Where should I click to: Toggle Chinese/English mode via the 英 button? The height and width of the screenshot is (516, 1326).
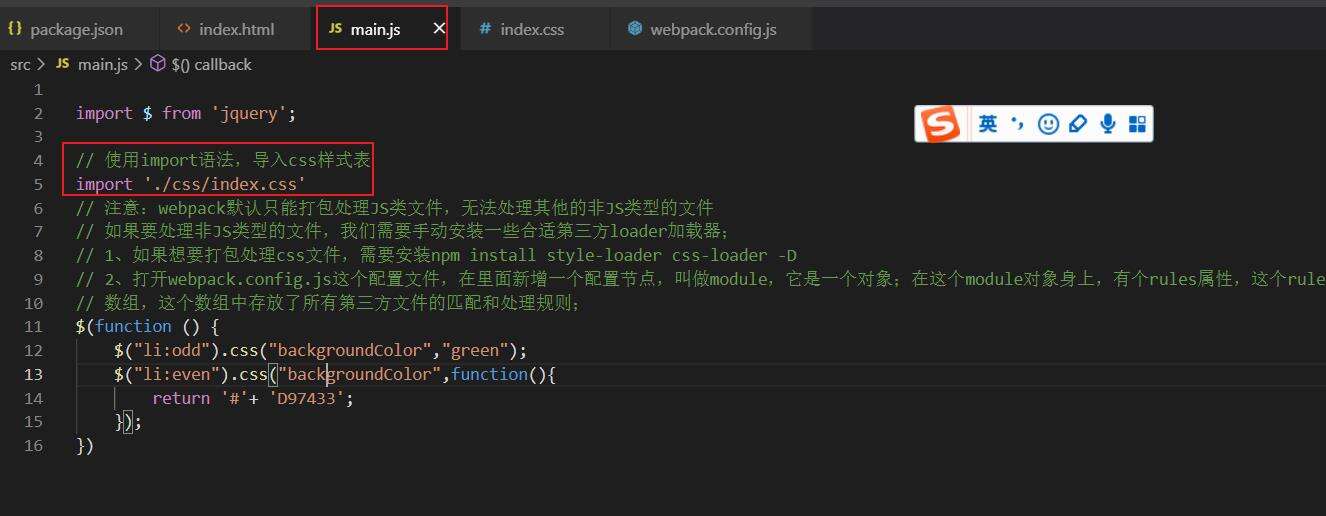988,124
